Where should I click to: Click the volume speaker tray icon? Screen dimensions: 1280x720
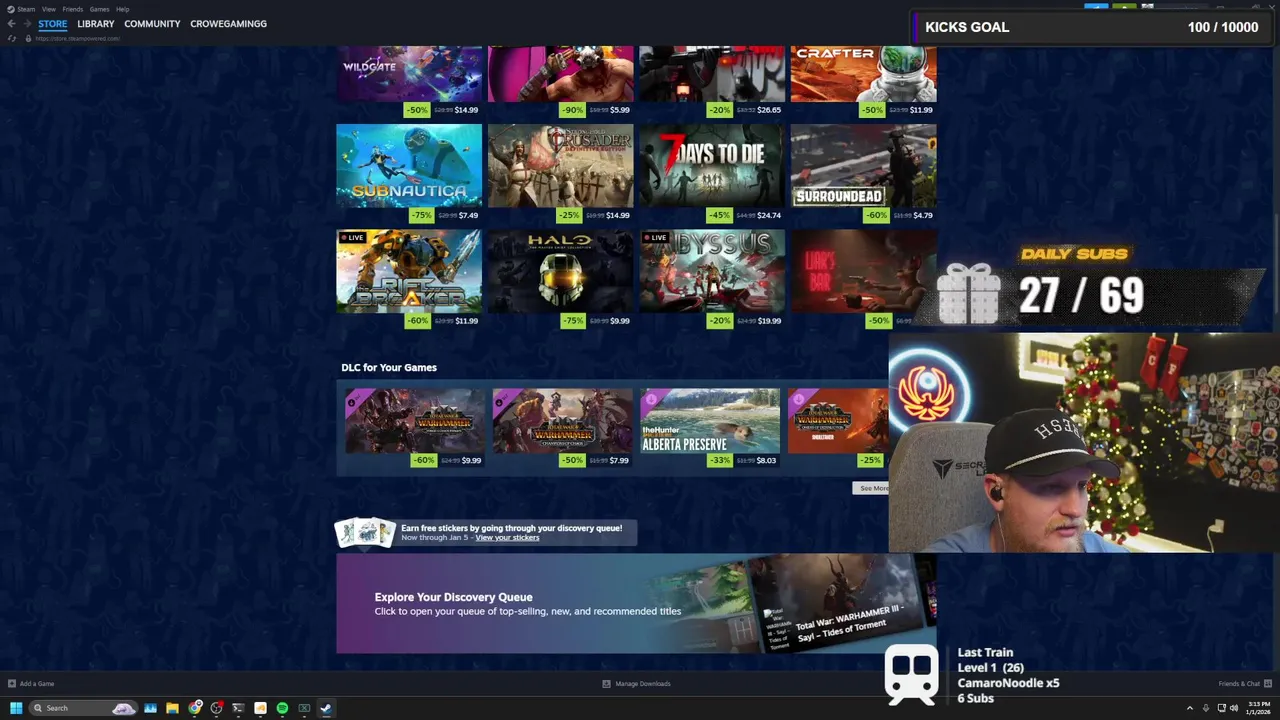point(1234,708)
